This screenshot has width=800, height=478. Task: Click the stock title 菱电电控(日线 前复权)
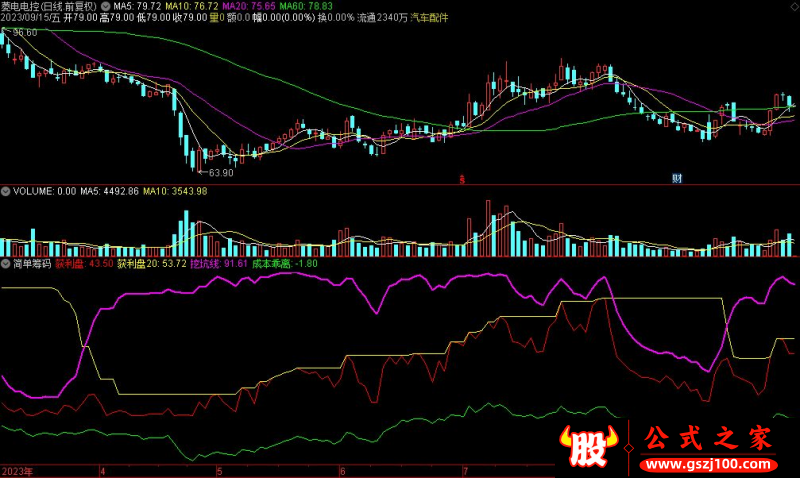[49, 6]
